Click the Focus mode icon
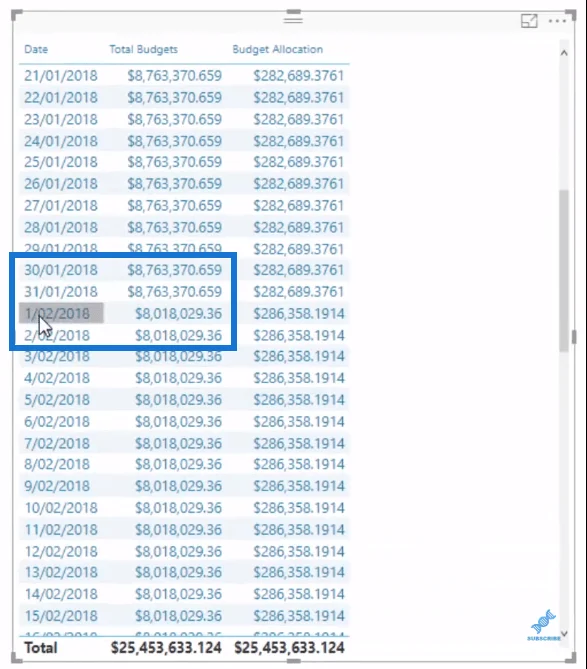587x669 pixels. tap(529, 21)
